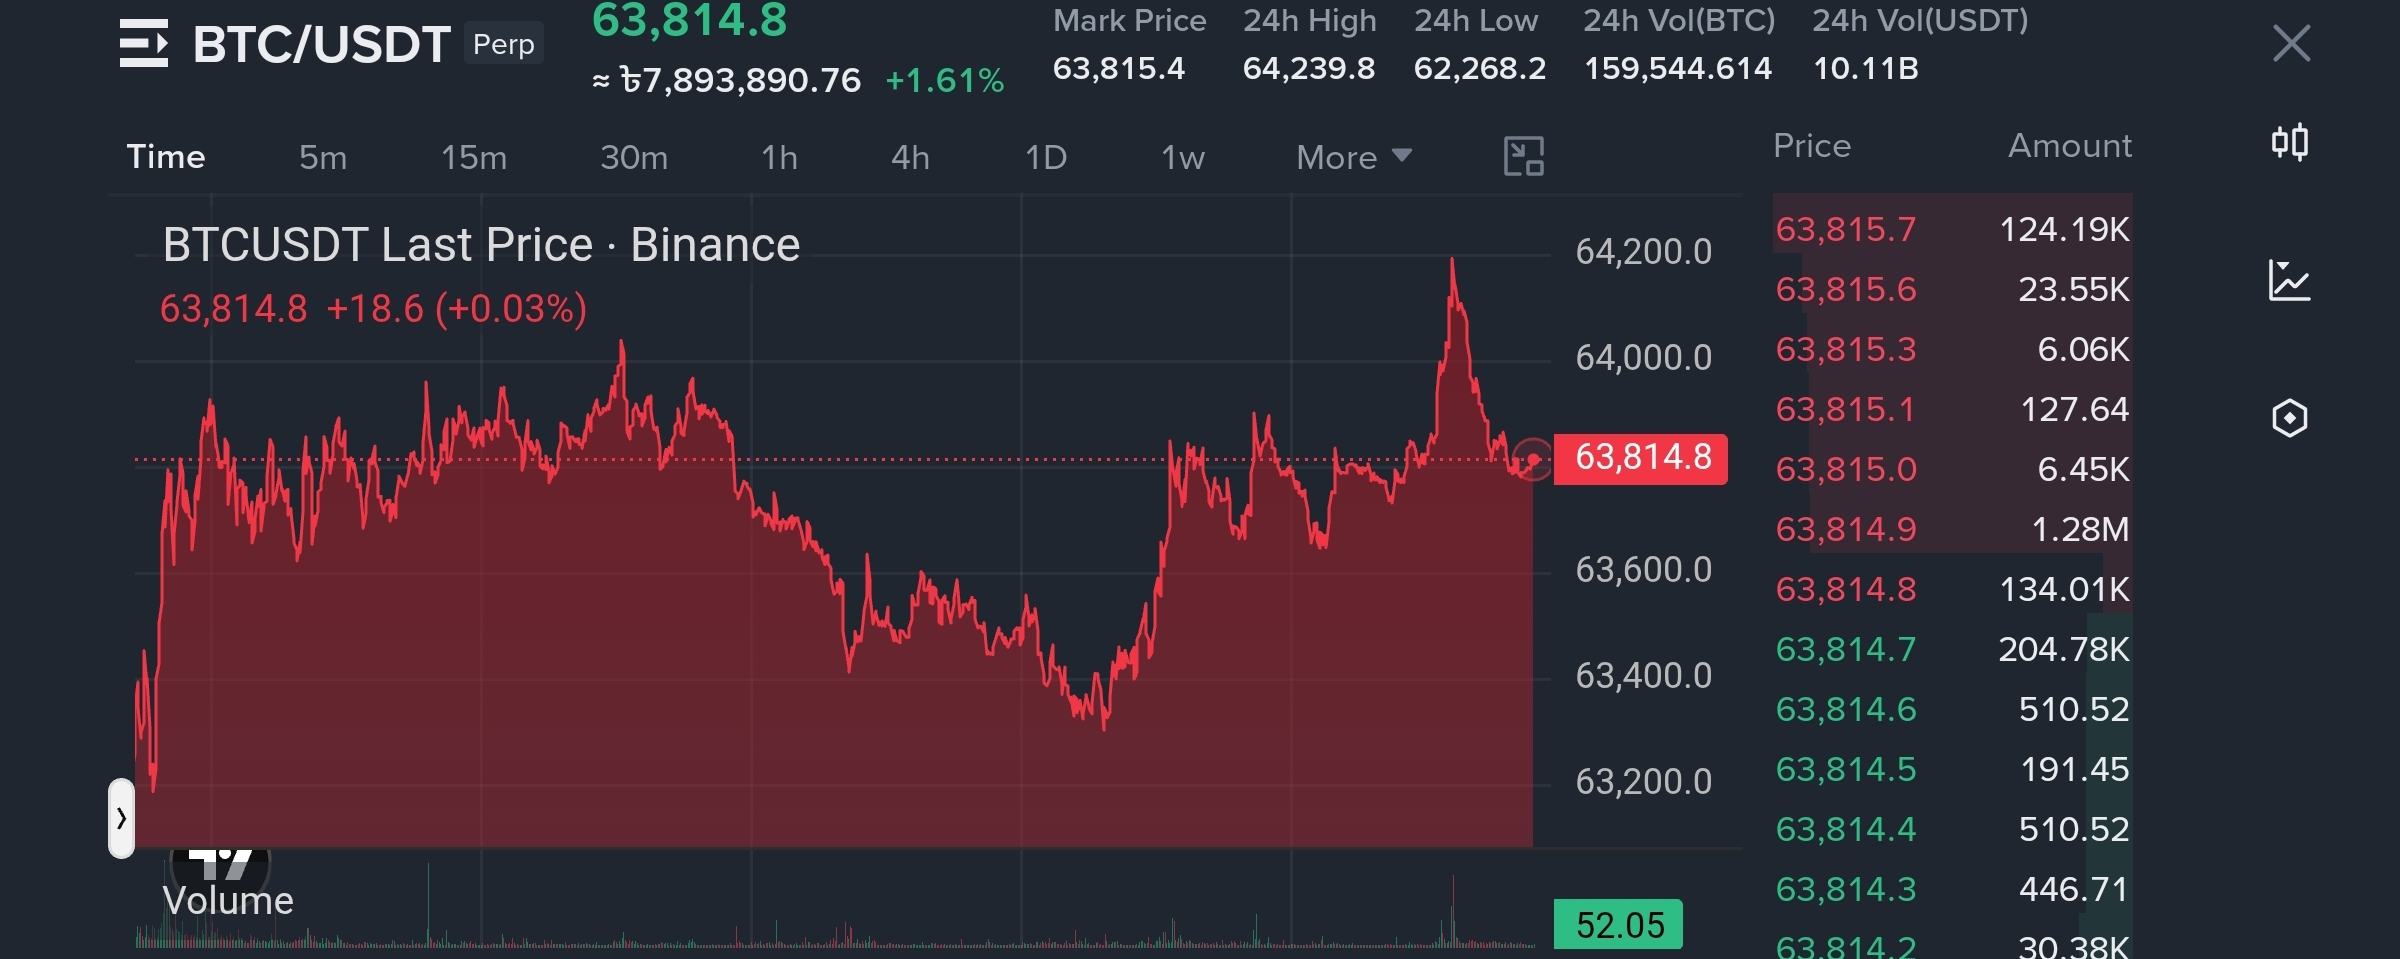Image resolution: width=2400 pixels, height=959 pixels.
Task: Tap the BTC/USDT pair title
Action: click(321, 44)
